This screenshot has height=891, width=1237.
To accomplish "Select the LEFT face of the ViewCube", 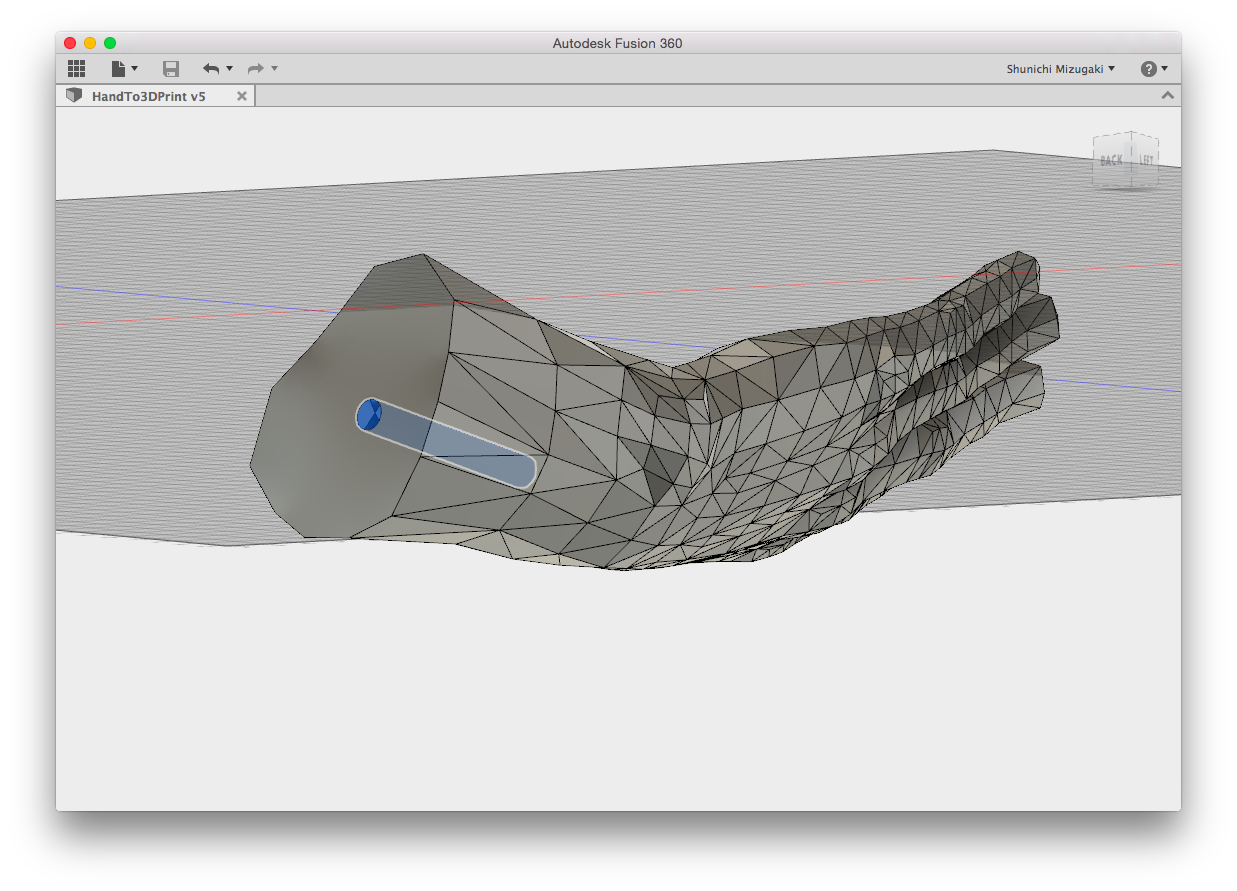I will coord(1146,161).
